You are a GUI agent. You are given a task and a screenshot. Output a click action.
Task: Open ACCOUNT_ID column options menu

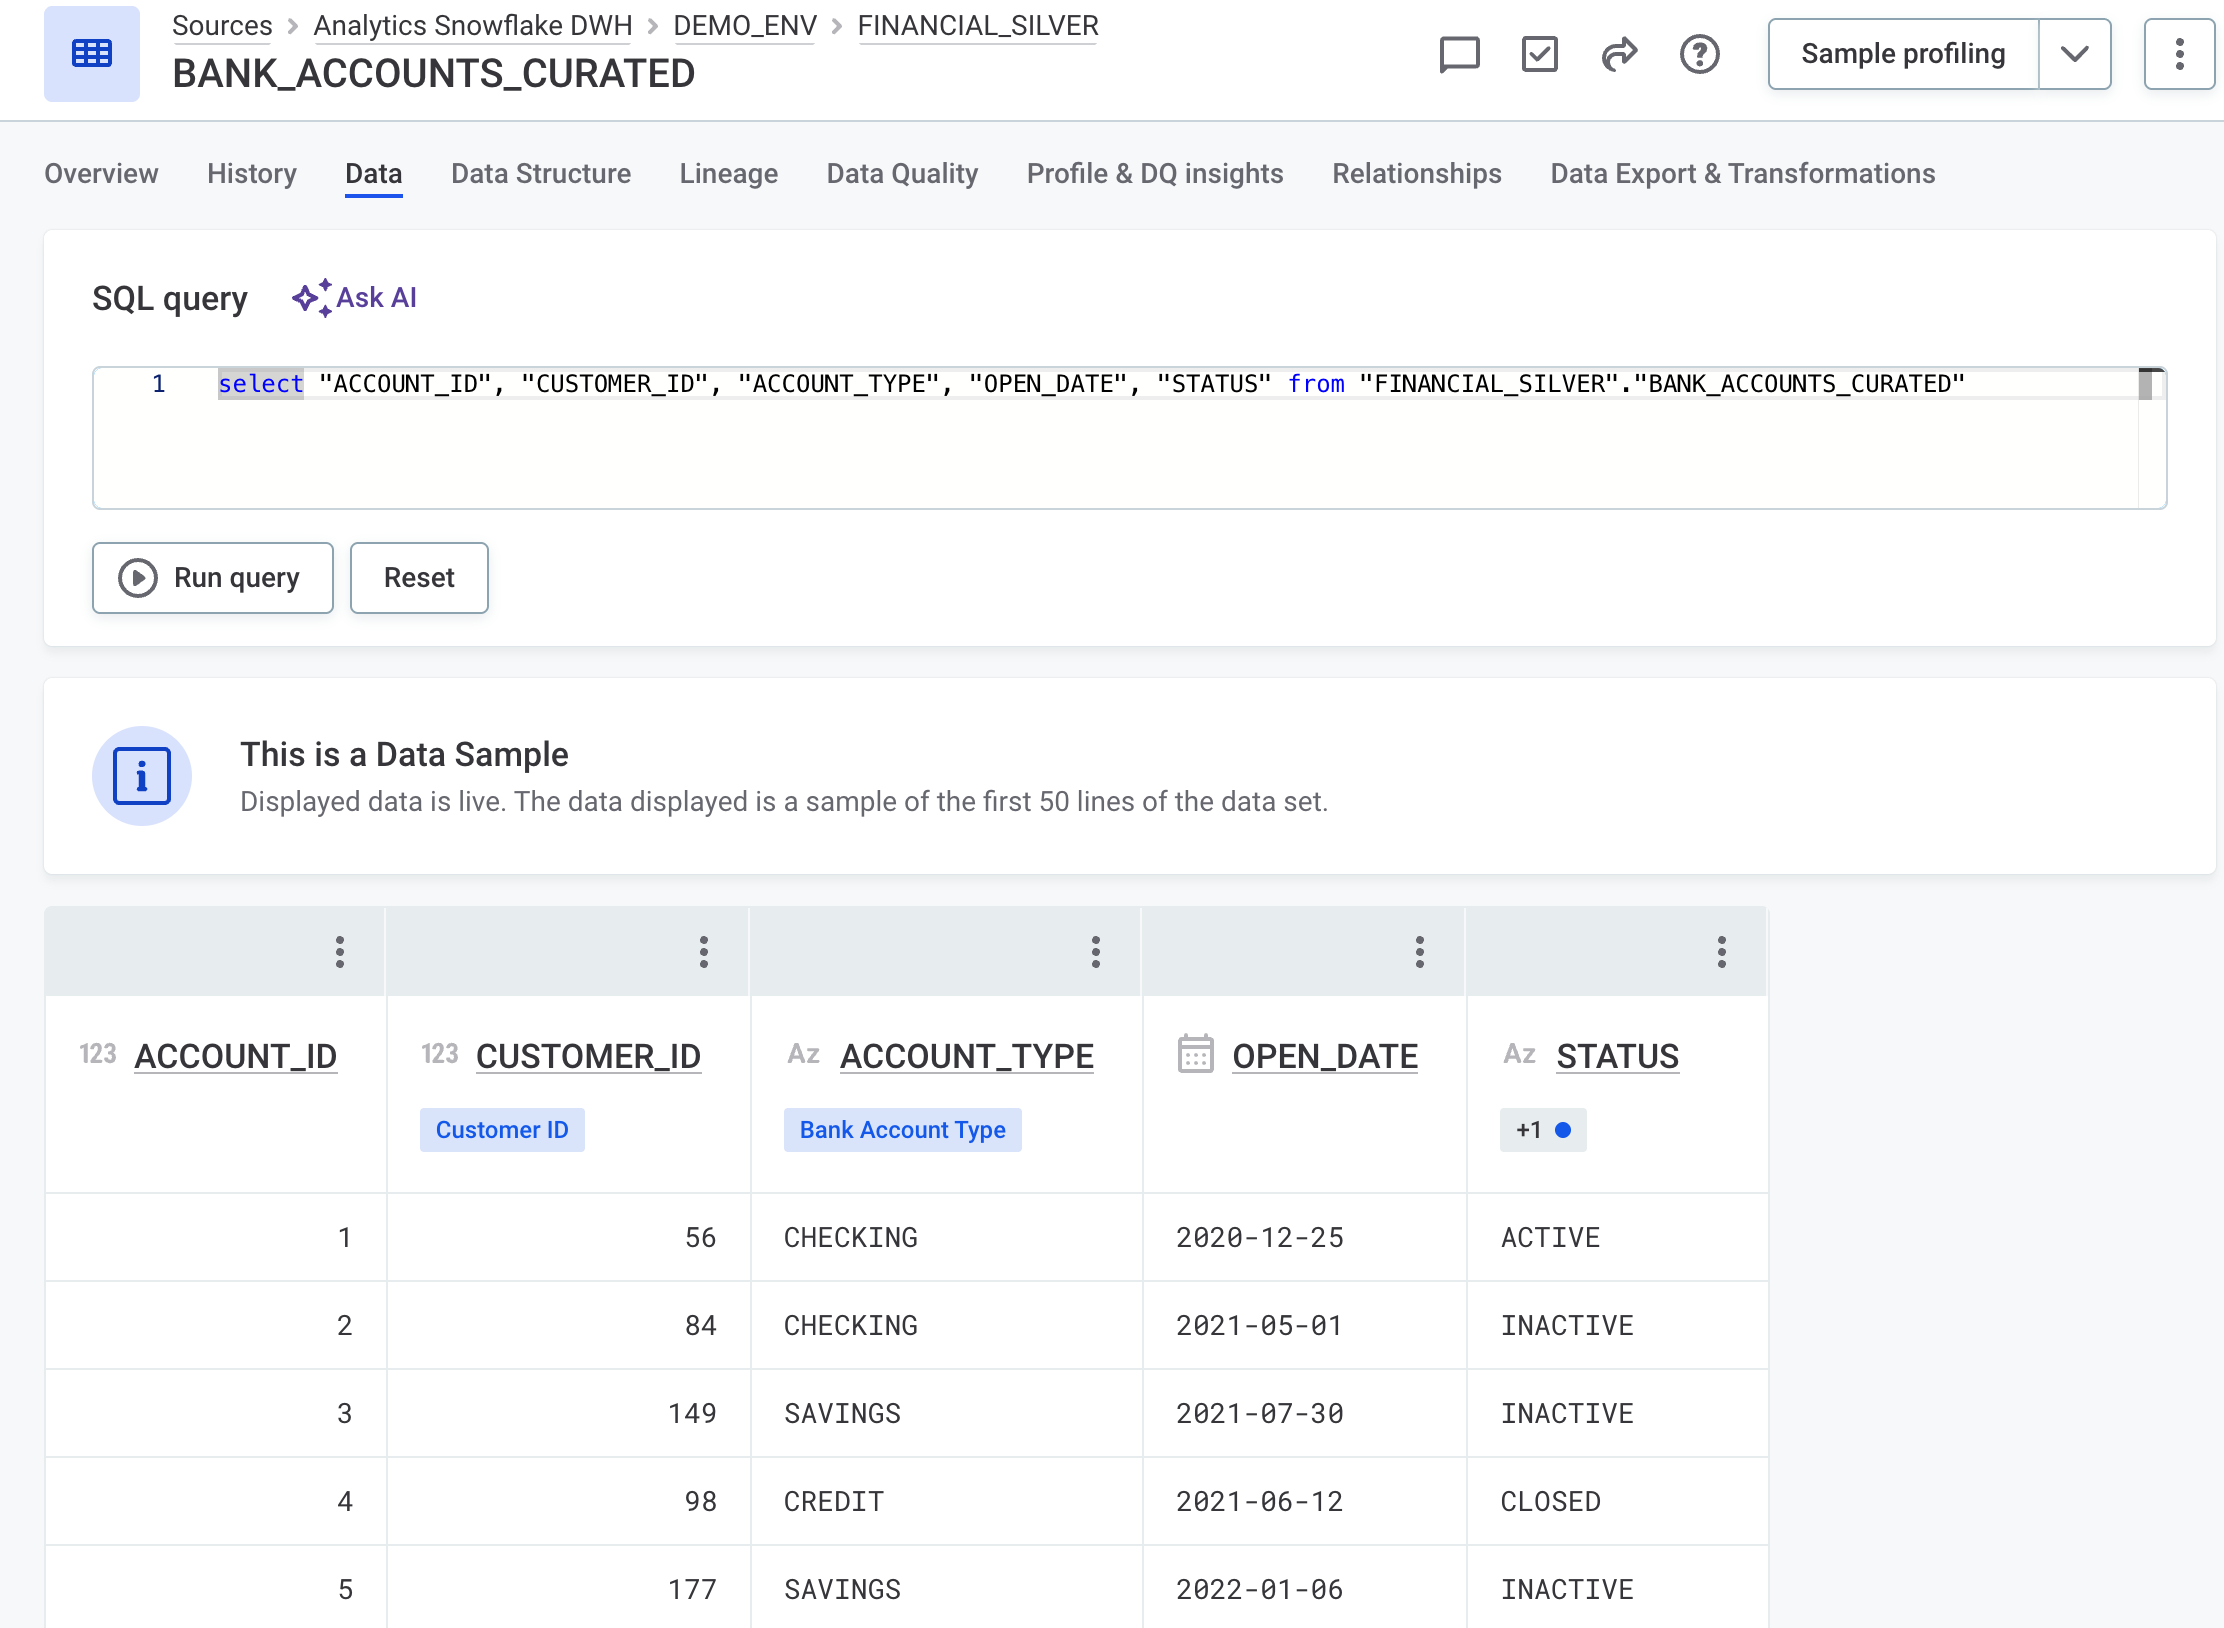point(340,952)
